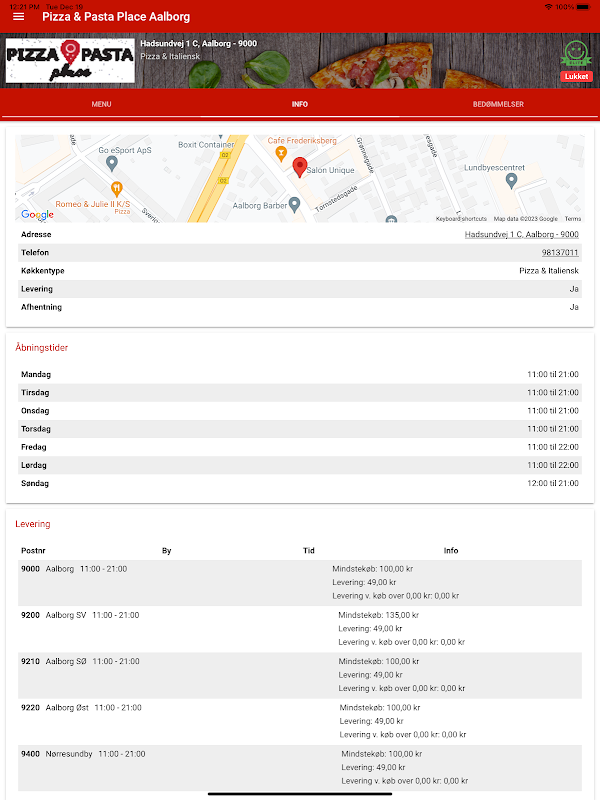This screenshot has width=600, height=800.
Task: Open the BEDØMMELSER tab
Action: click(498, 104)
